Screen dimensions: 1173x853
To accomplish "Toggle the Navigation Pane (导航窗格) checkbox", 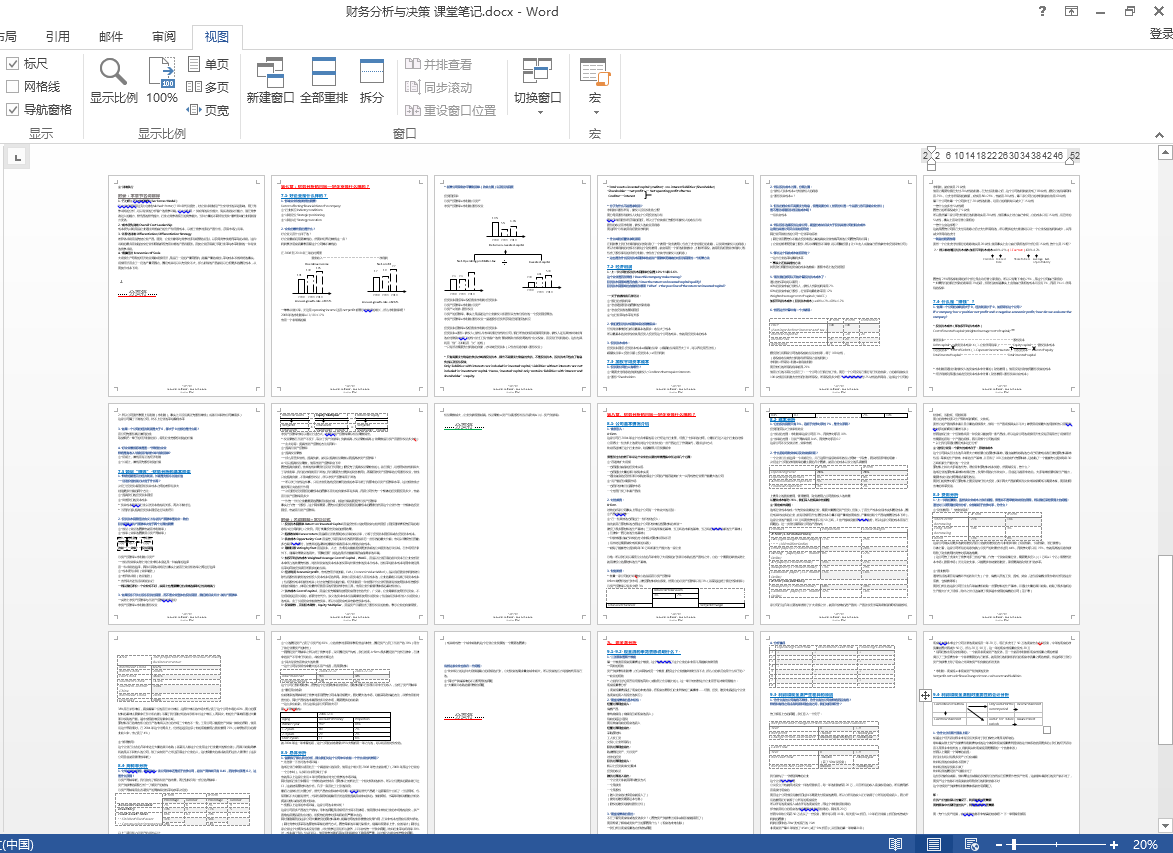I will [13, 110].
